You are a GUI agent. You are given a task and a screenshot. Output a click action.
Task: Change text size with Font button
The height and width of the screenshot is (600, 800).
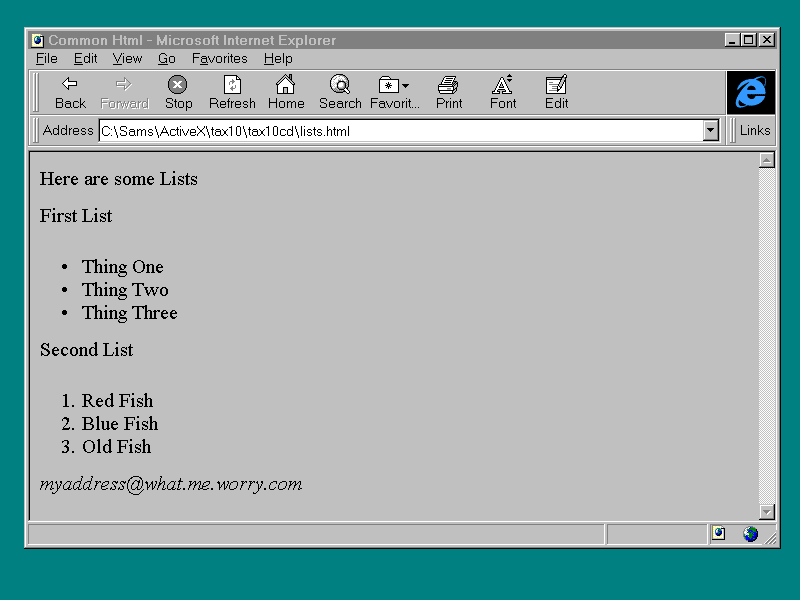point(503,92)
